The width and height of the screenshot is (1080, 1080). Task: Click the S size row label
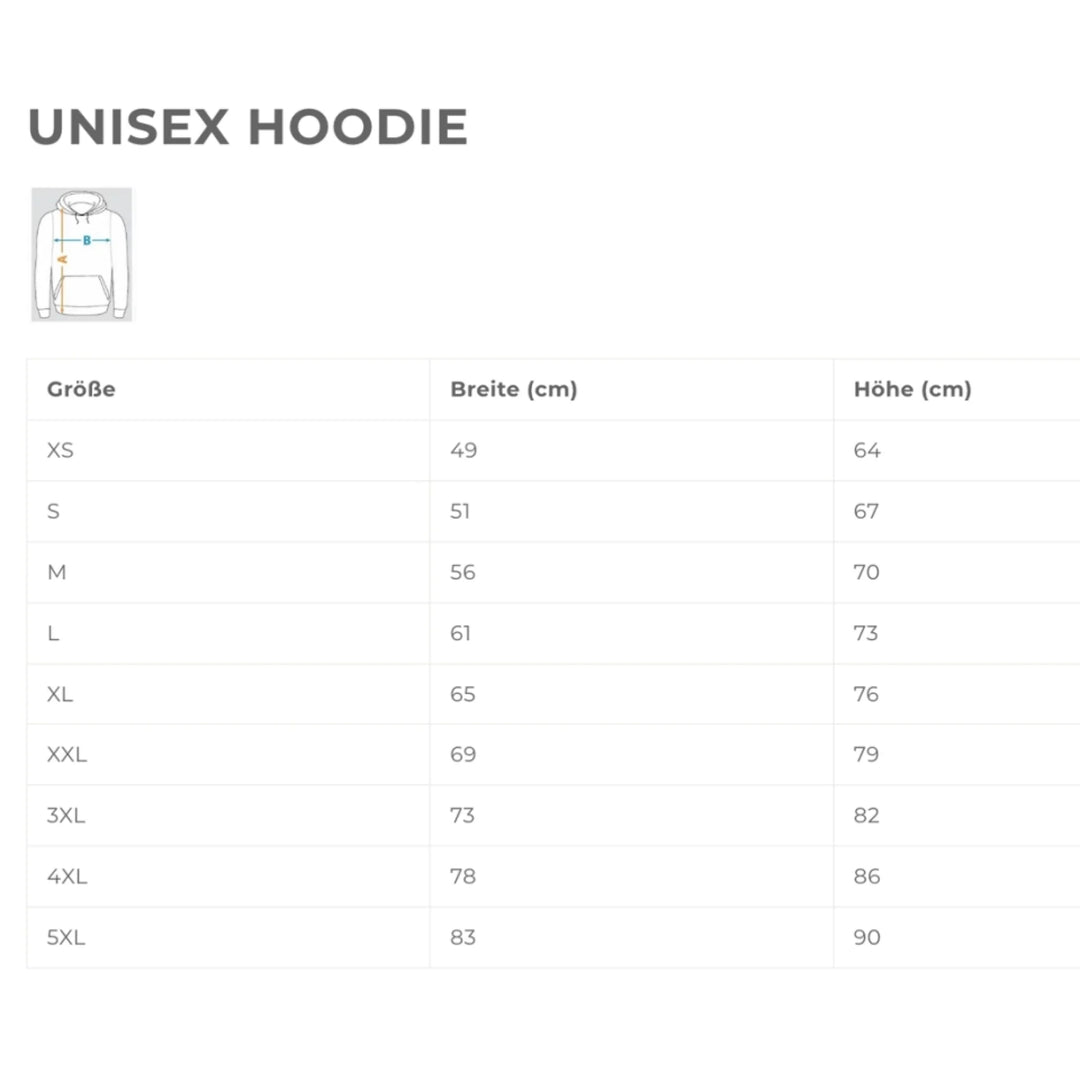54,512
